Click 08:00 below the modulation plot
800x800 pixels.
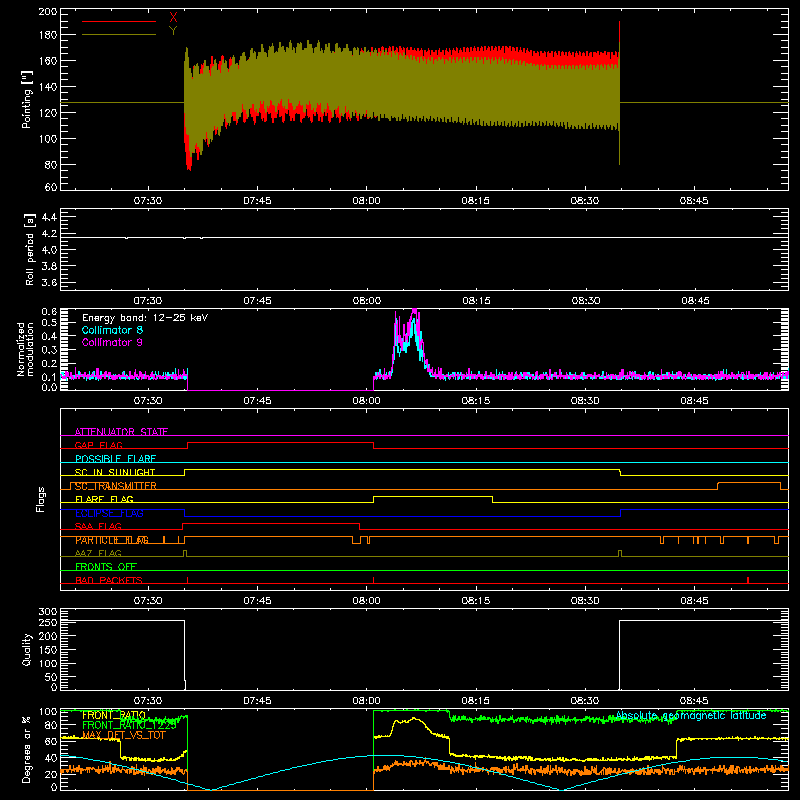tap(366, 401)
